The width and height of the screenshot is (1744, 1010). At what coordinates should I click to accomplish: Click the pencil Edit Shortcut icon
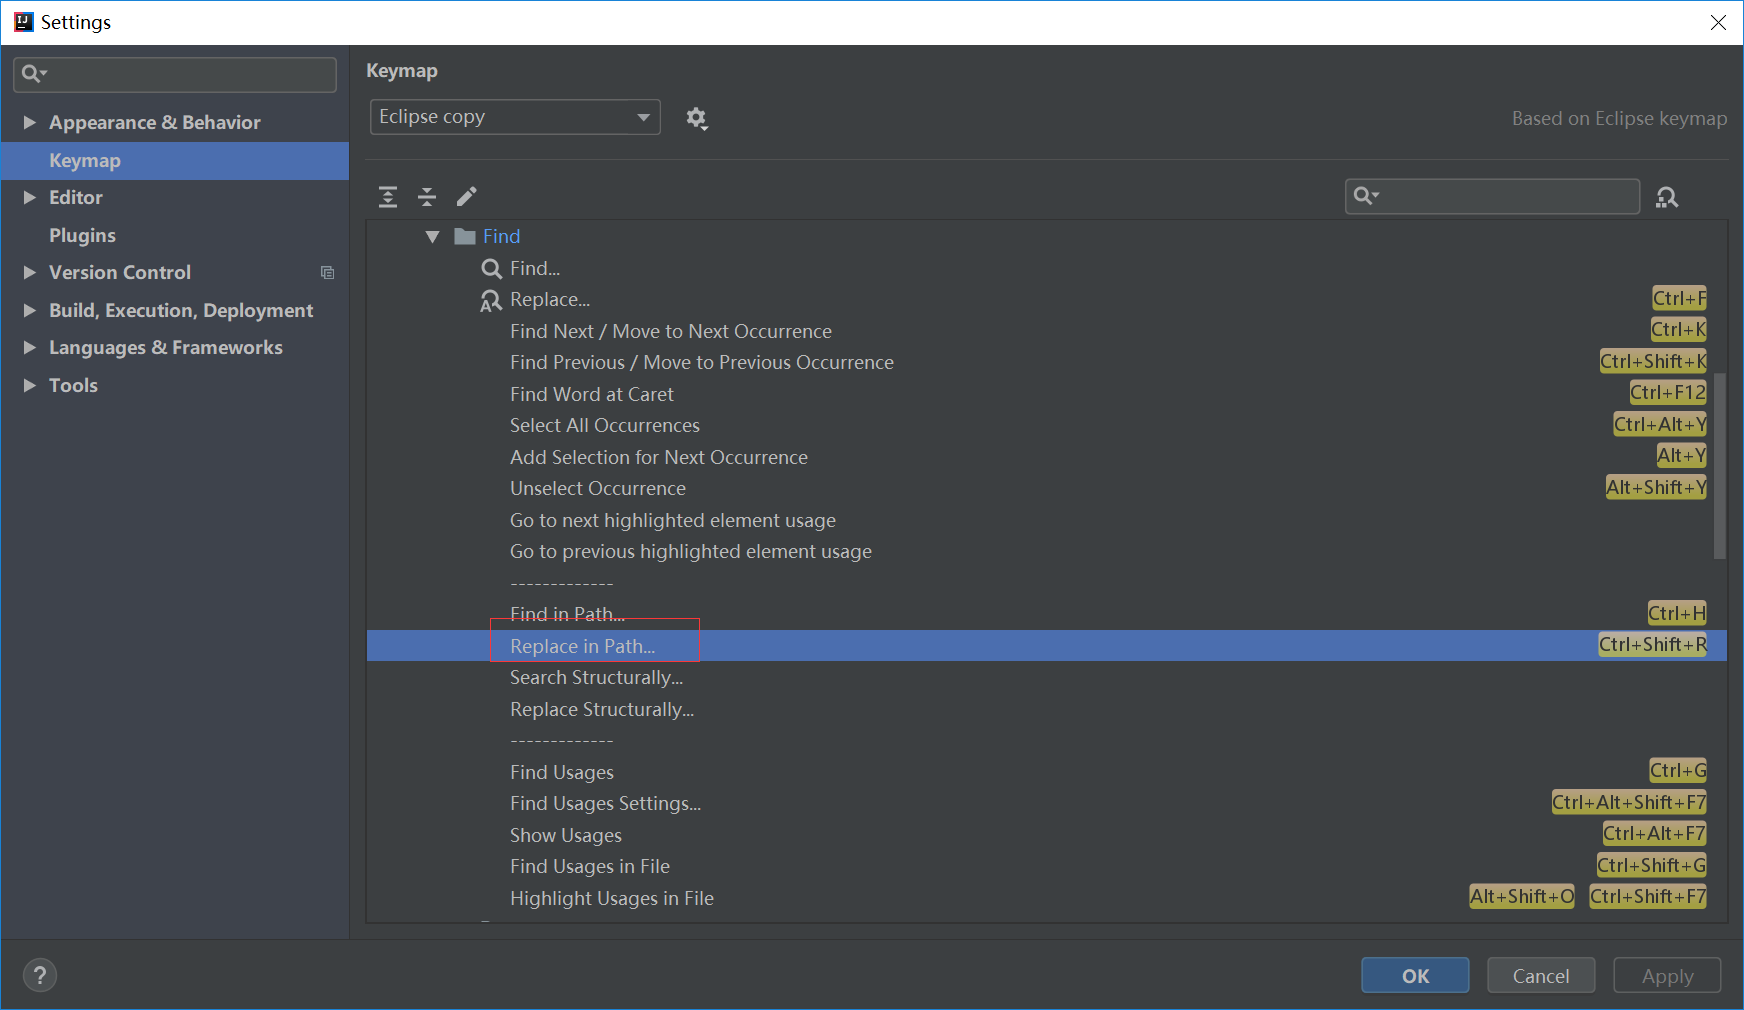point(466,197)
